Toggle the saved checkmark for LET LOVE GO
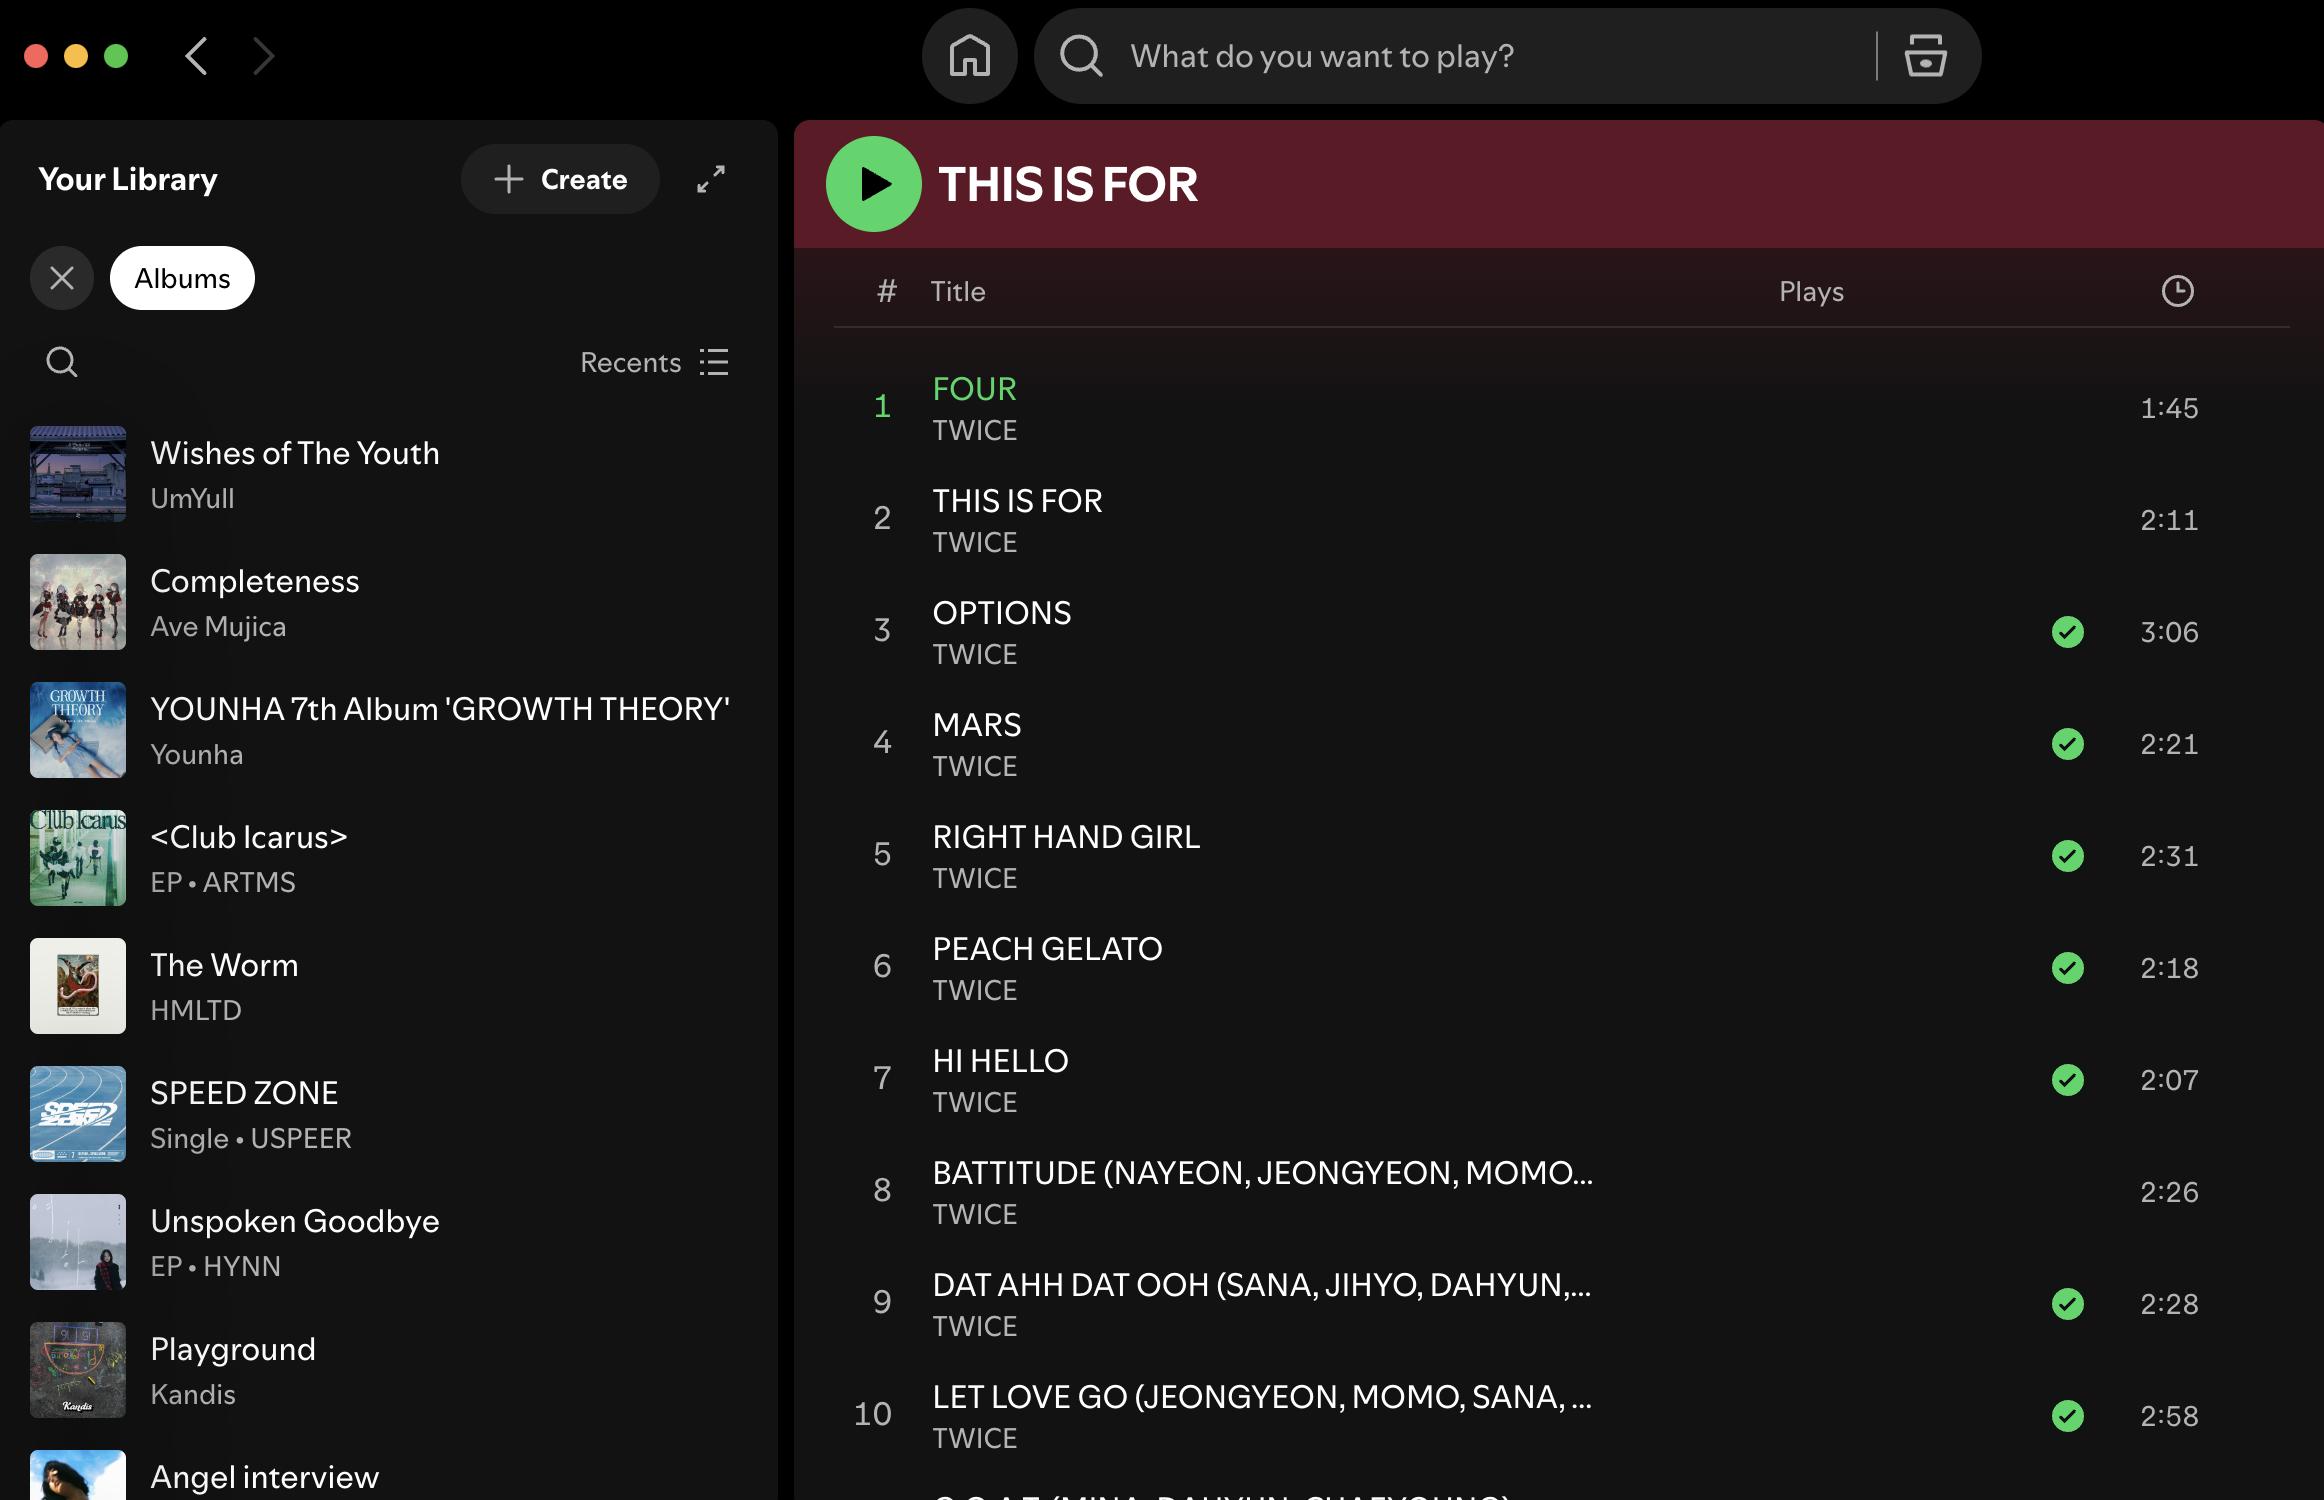 (x=2067, y=1416)
